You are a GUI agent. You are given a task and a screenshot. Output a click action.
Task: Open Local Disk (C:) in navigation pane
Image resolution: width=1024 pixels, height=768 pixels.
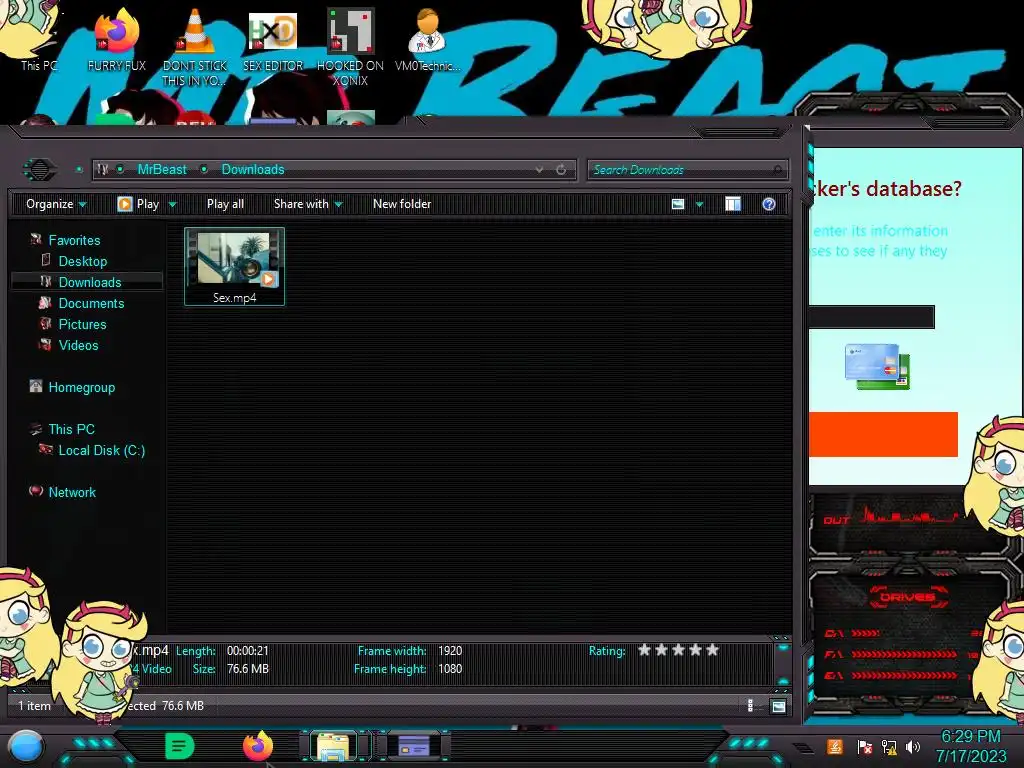point(101,451)
